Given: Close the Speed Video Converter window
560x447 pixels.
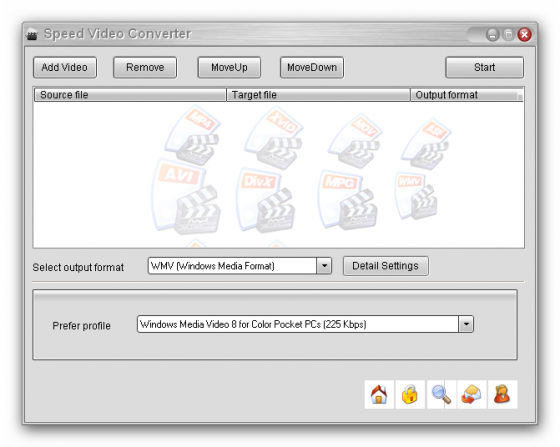Looking at the screenshot, I should pos(524,35).
